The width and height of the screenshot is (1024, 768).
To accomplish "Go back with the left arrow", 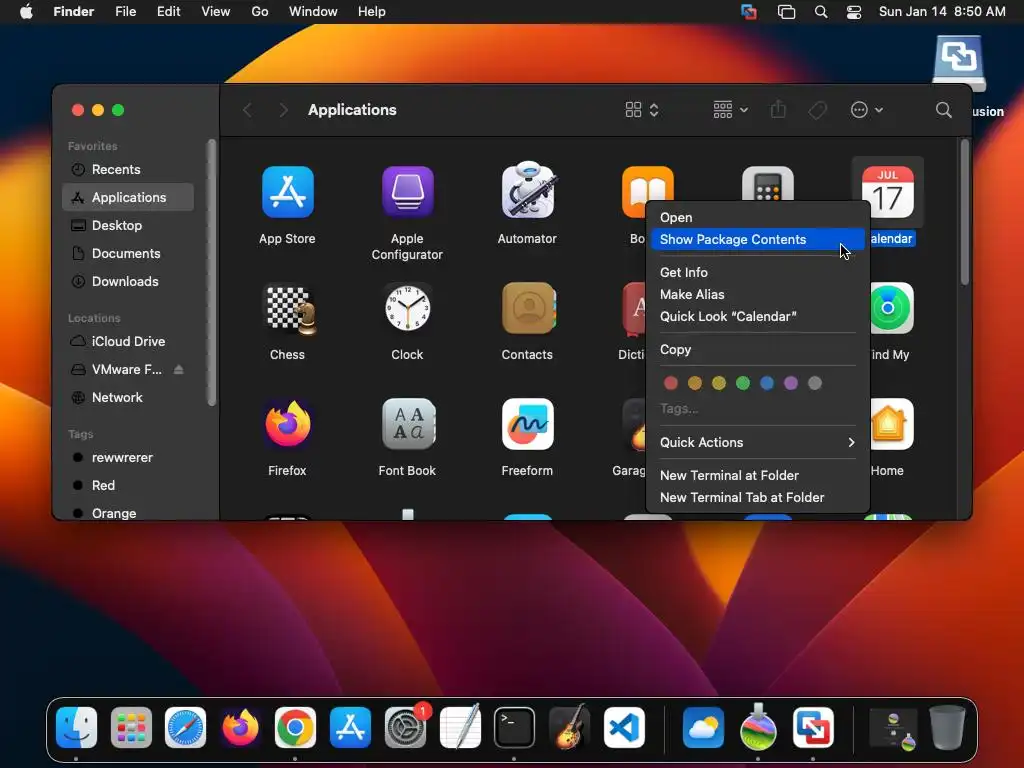I will (x=248, y=110).
